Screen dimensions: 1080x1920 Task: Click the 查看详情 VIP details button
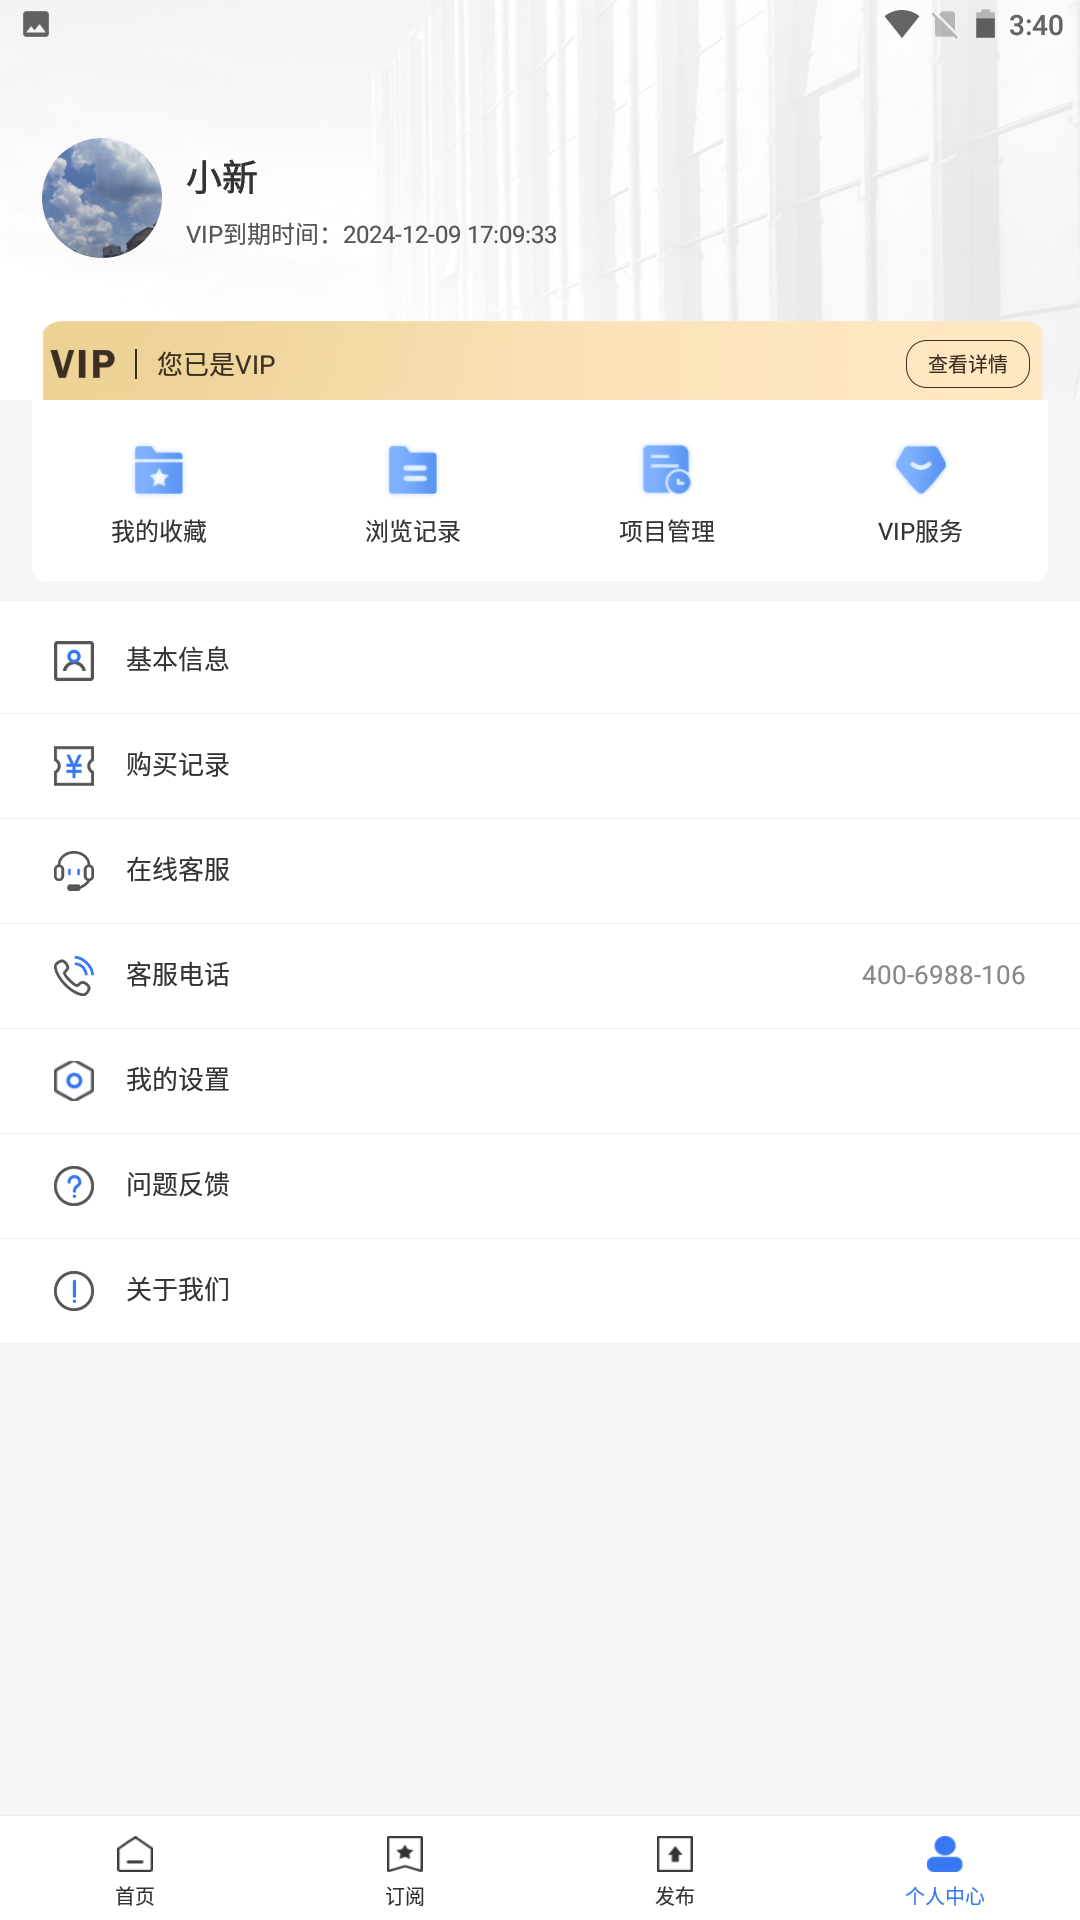(967, 364)
